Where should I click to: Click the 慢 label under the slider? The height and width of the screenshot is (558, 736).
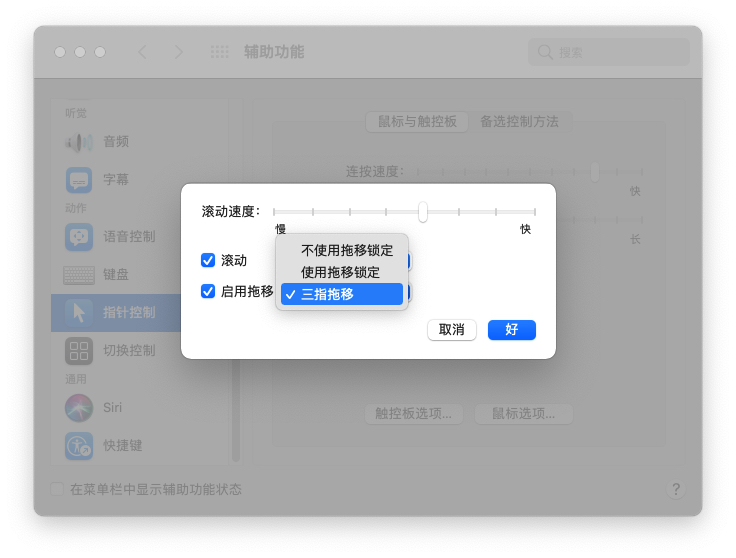281,229
